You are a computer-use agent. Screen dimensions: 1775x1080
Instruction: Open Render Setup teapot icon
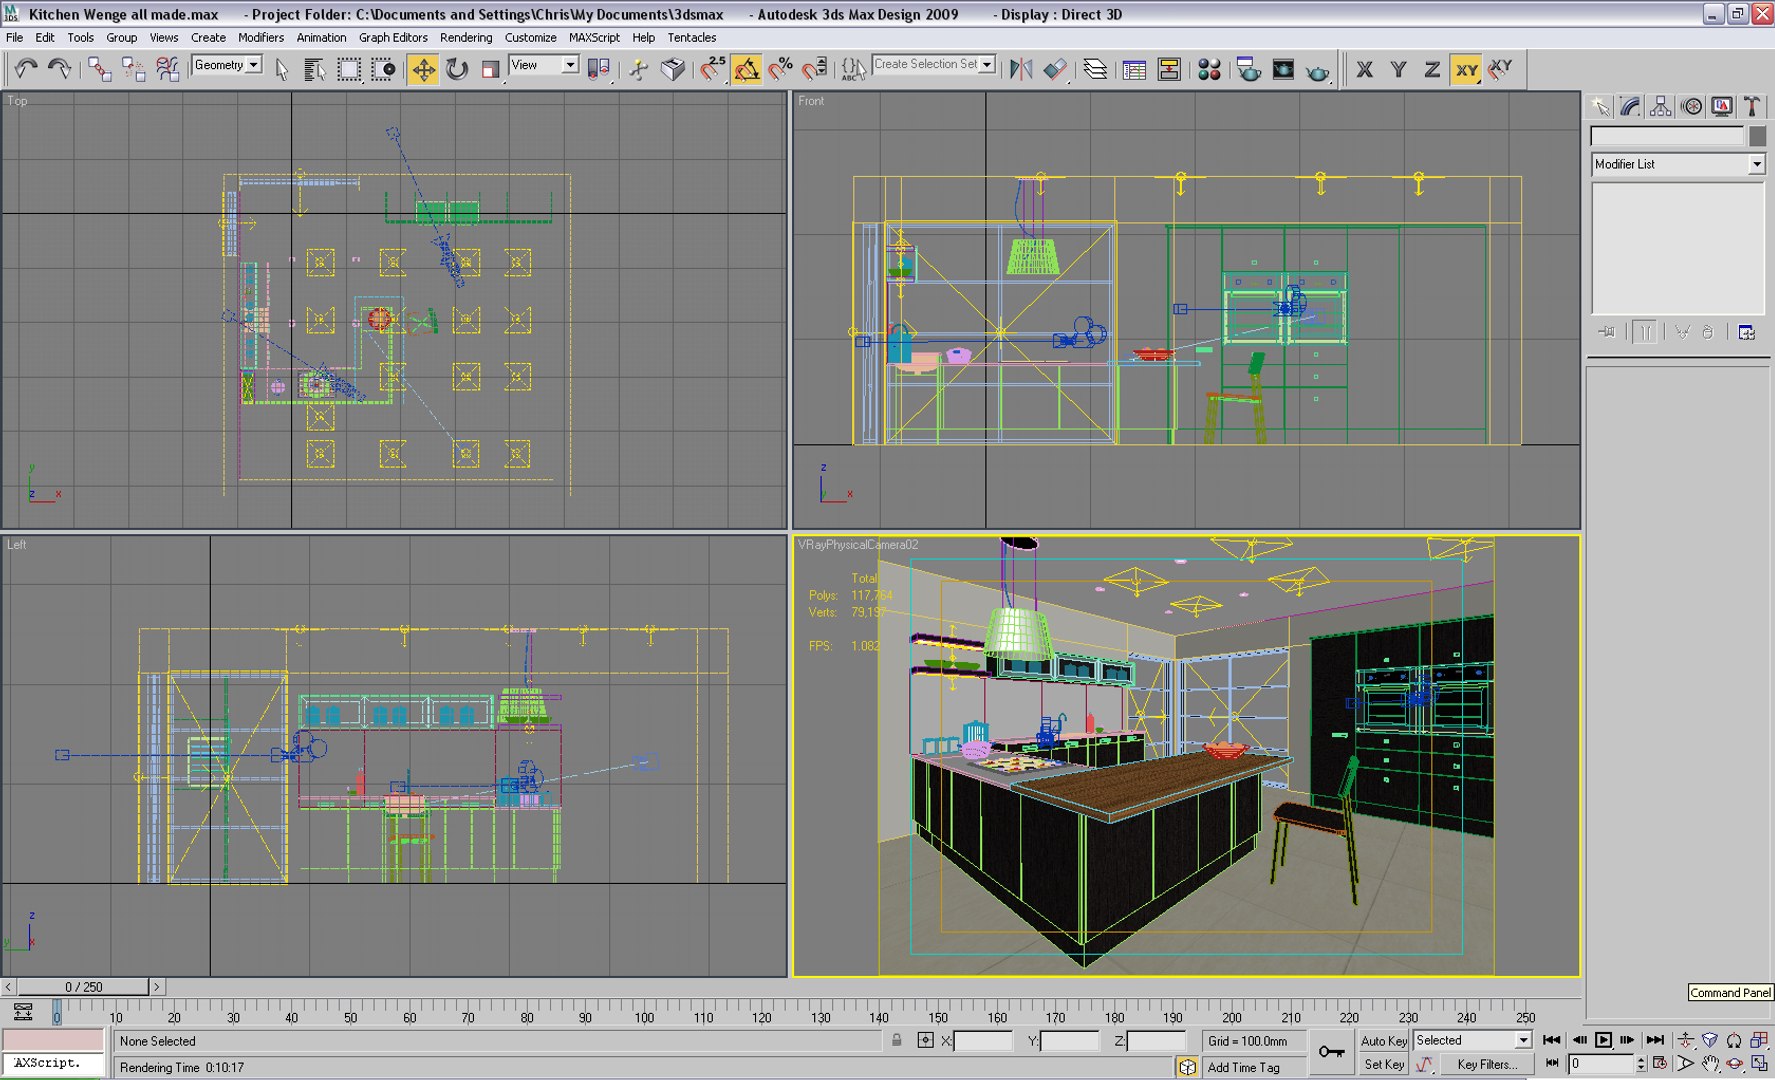[1247, 69]
